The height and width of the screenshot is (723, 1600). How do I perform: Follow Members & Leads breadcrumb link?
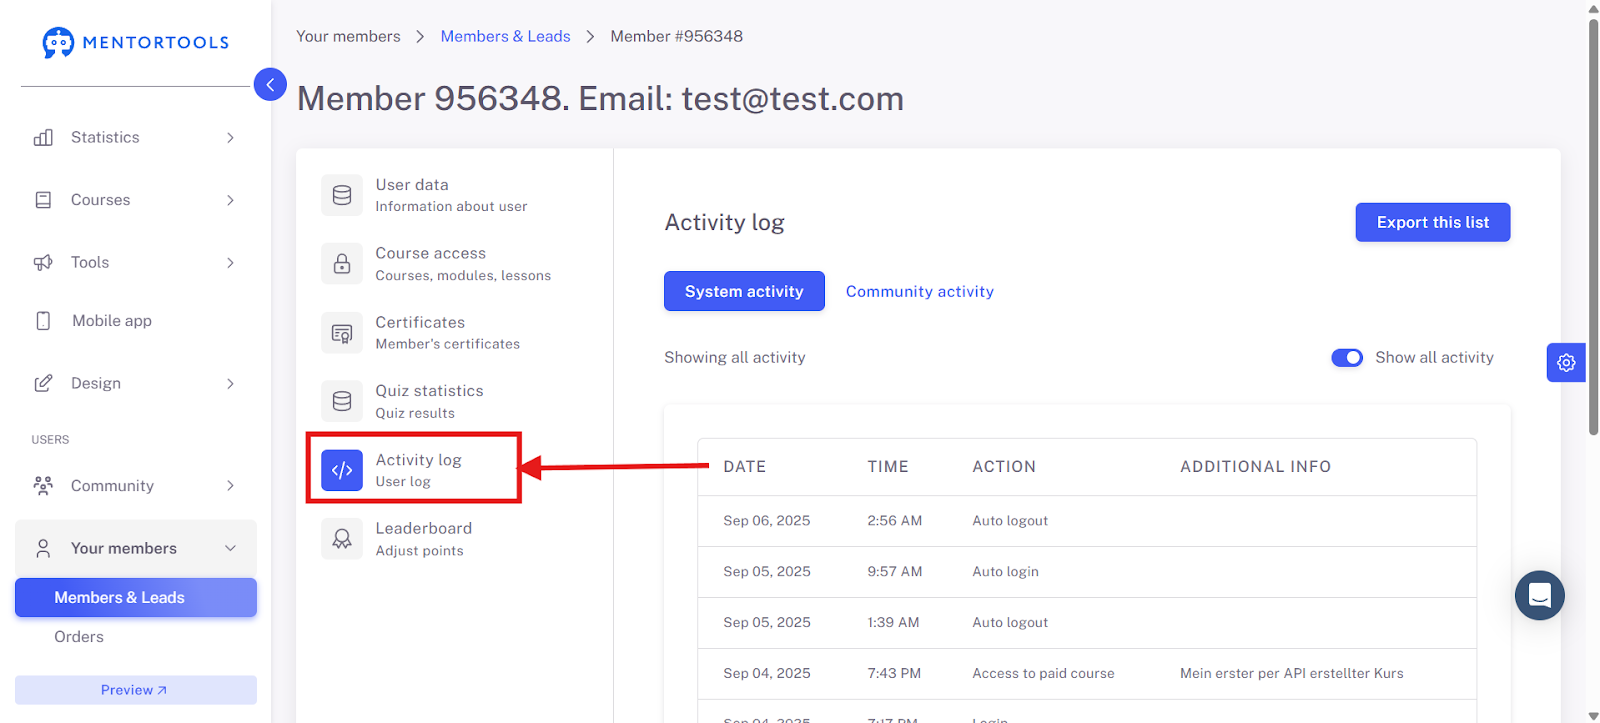505,36
